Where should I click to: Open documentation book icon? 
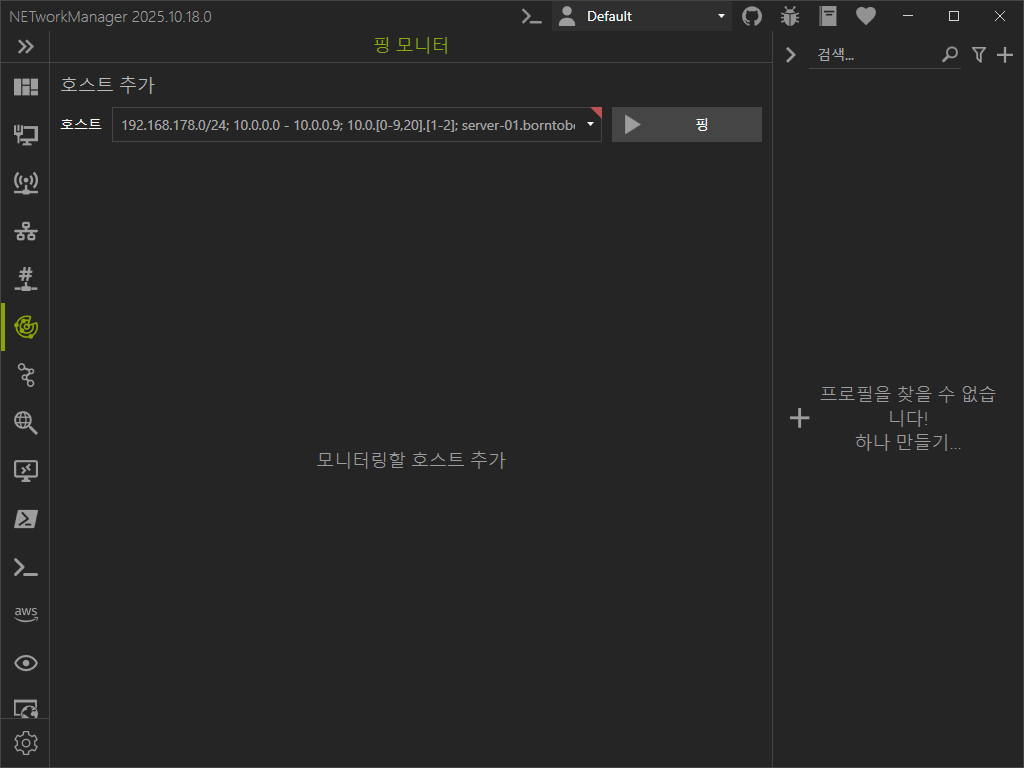pyautogui.click(x=827, y=16)
